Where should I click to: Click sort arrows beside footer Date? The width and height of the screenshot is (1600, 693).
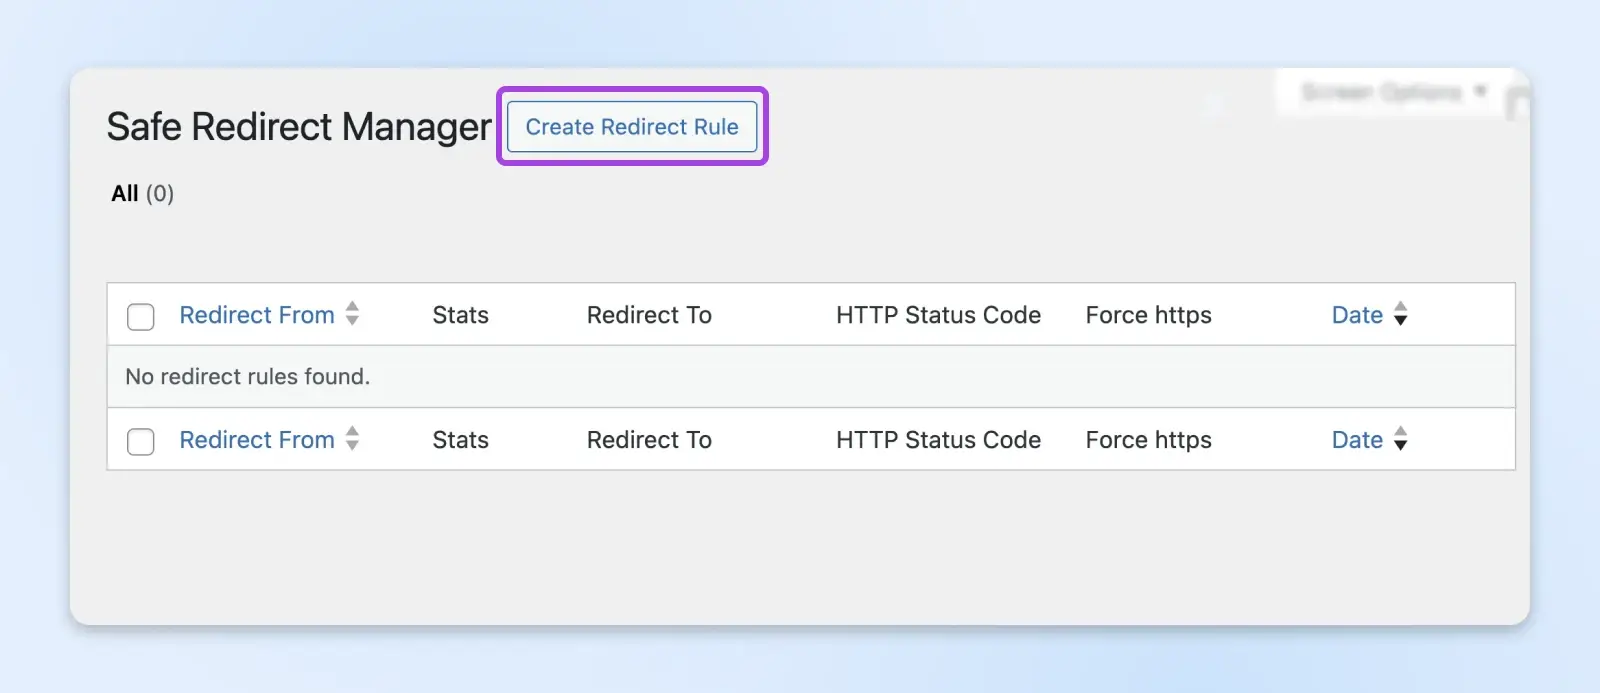coord(1401,439)
